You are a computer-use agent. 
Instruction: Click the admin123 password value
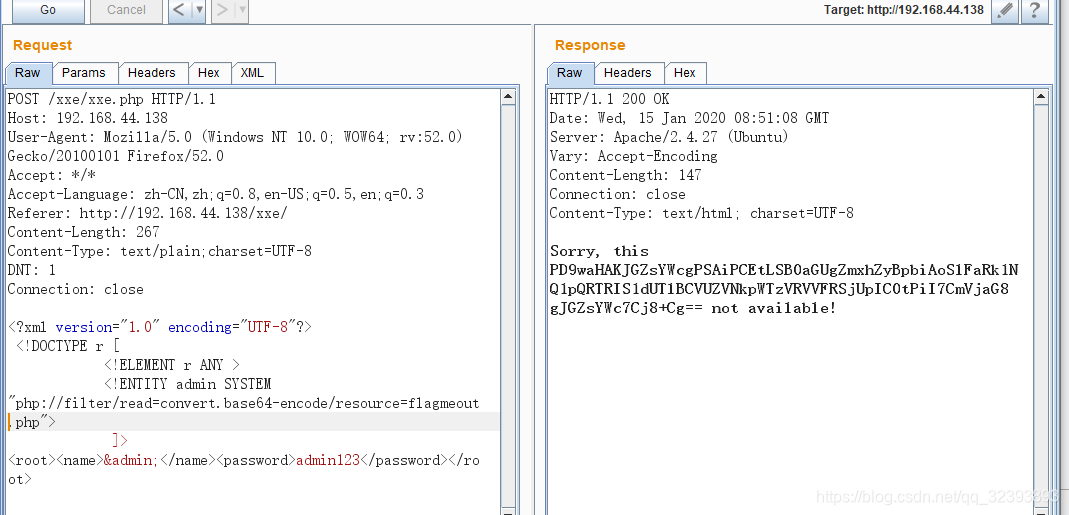[x=328, y=460]
